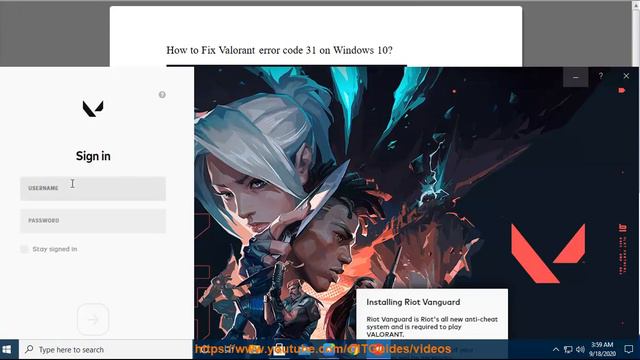Click the sign-in arrow button

click(93, 319)
